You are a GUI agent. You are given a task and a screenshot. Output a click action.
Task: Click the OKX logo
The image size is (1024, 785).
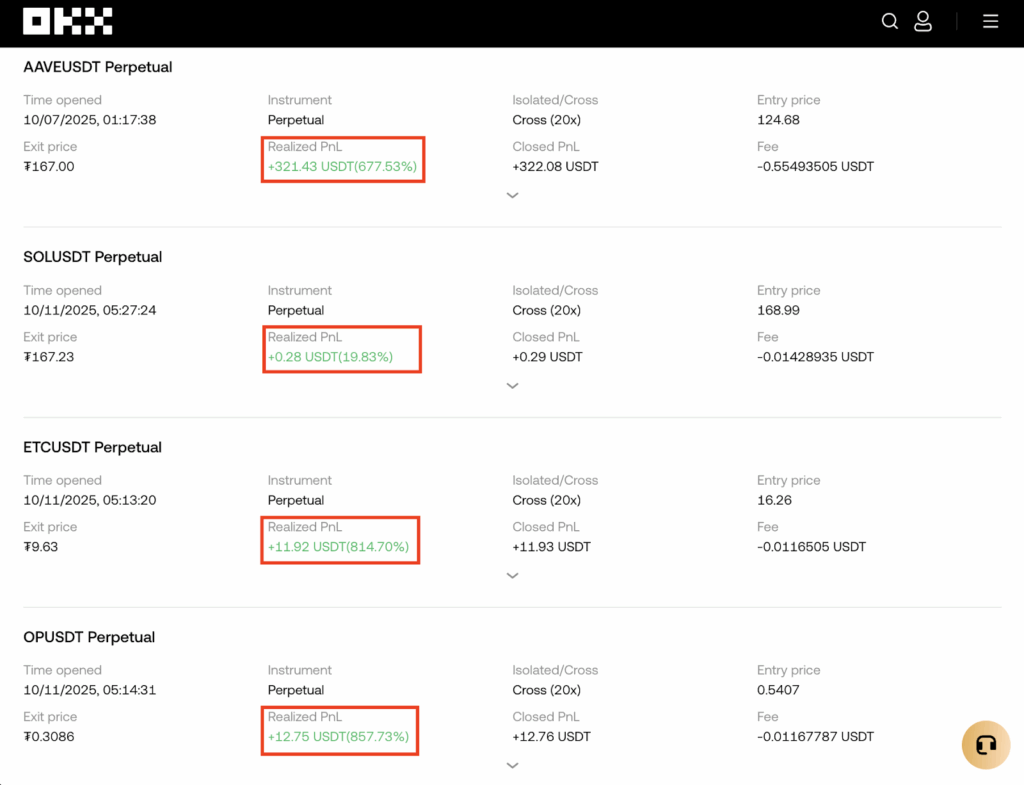click(67, 21)
